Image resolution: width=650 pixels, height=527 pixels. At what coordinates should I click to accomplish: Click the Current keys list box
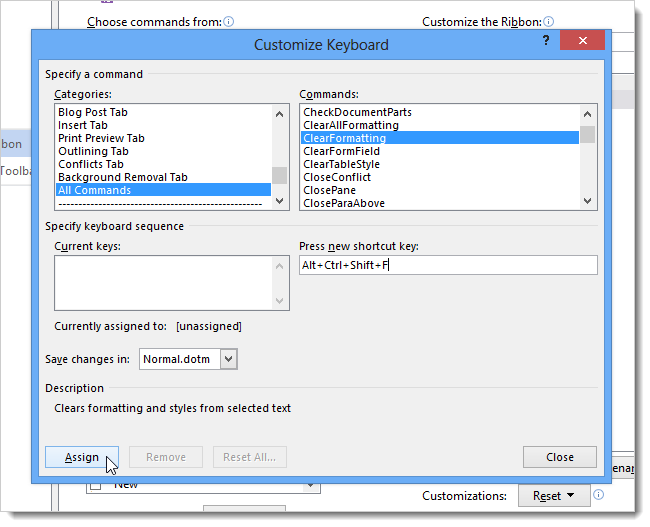172,283
